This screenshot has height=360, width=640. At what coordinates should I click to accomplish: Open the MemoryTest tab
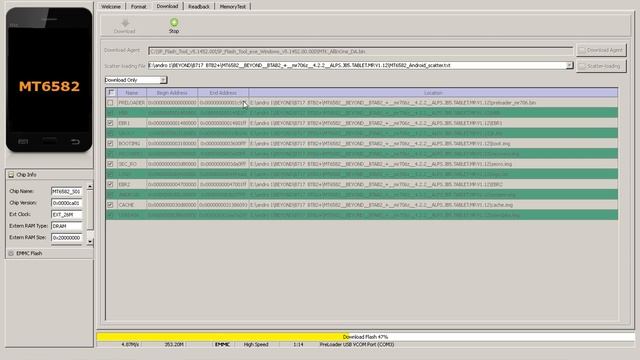coord(233,7)
